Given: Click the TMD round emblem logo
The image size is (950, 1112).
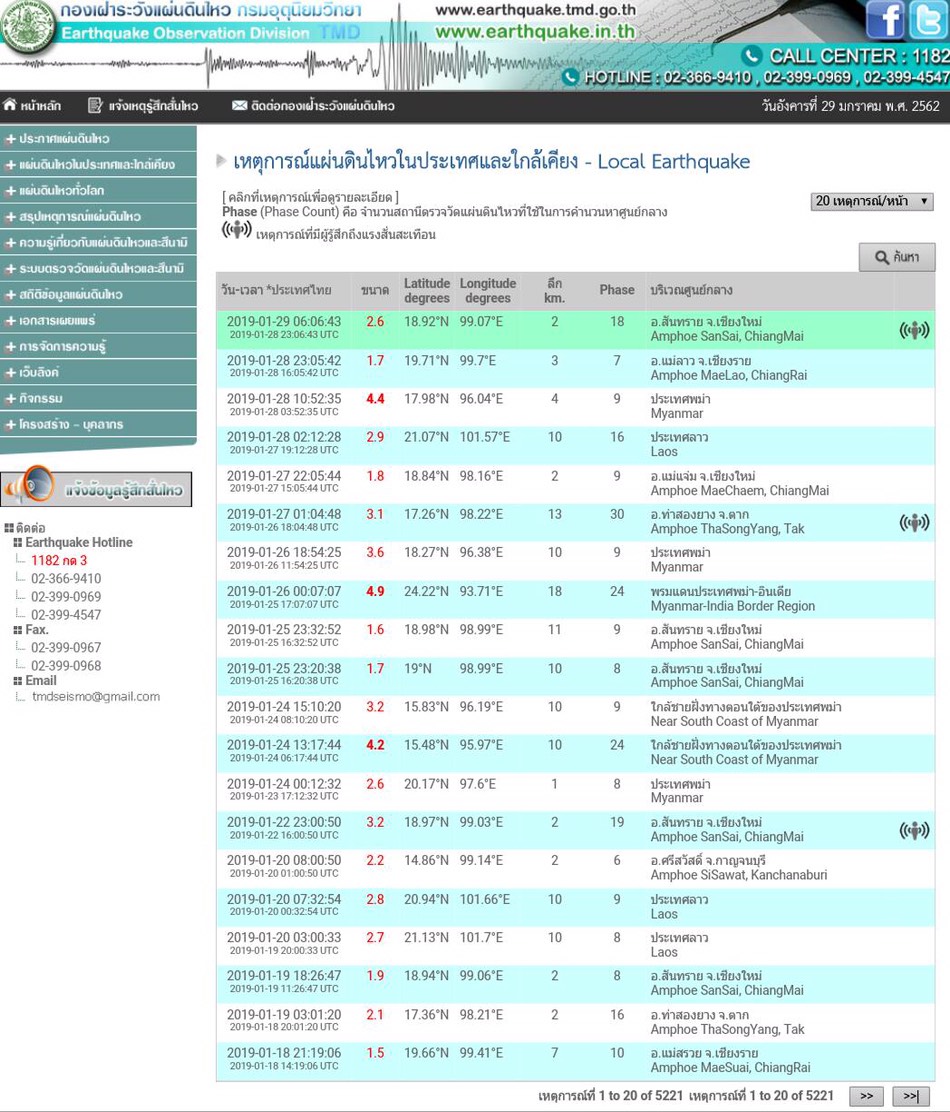Looking at the screenshot, I should [28, 27].
